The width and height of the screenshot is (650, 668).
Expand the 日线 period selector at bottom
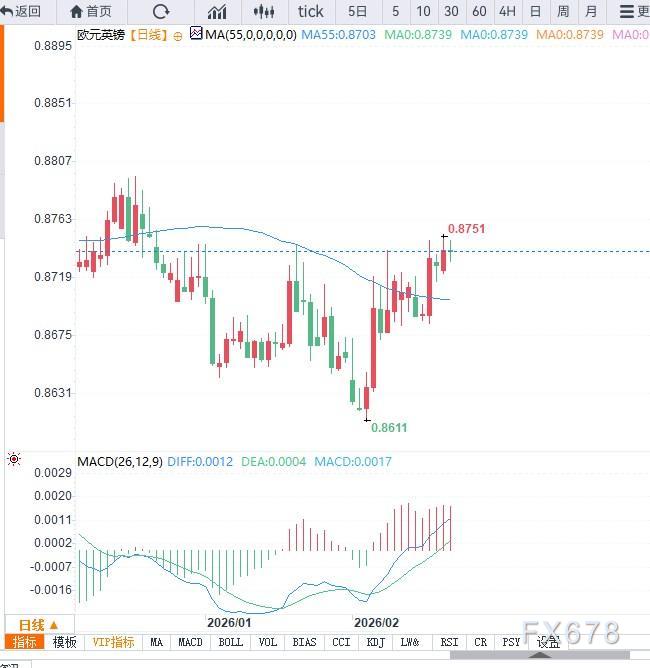coord(39,624)
